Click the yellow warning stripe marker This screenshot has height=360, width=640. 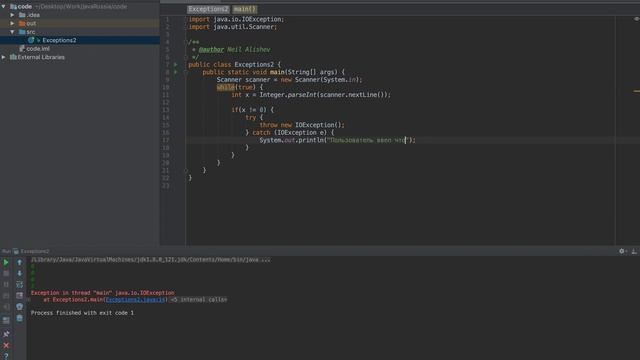click(x=637, y=91)
